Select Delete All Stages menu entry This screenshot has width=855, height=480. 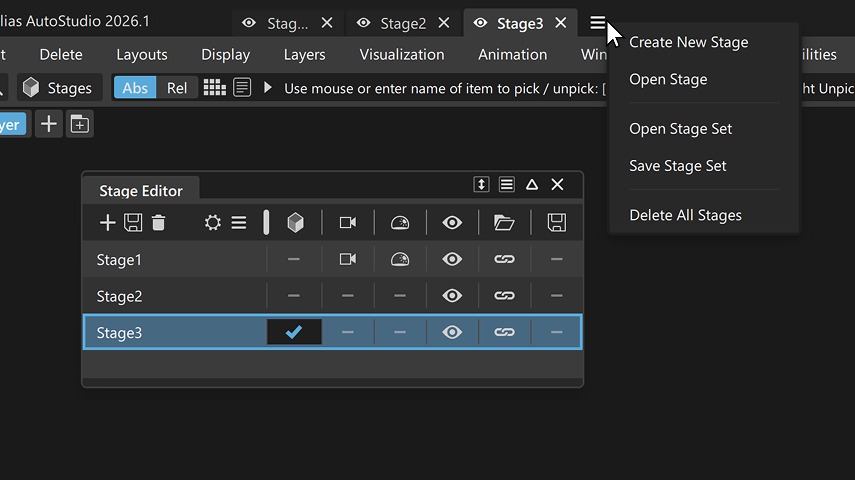(x=685, y=215)
